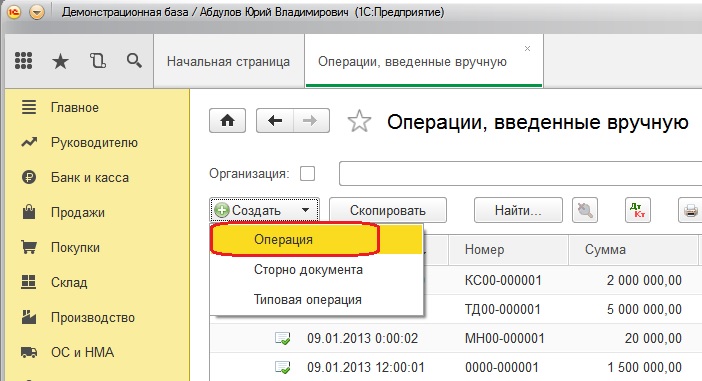Expand the Создать dropdown arrow
702x381 pixels.
(305, 210)
